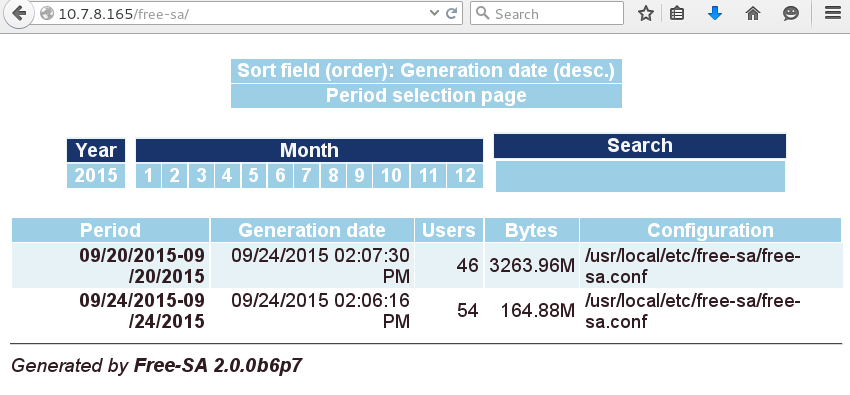The image size is (850, 395).
Task: Open the bookmarks list icon
Action: (x=677, y=14)
